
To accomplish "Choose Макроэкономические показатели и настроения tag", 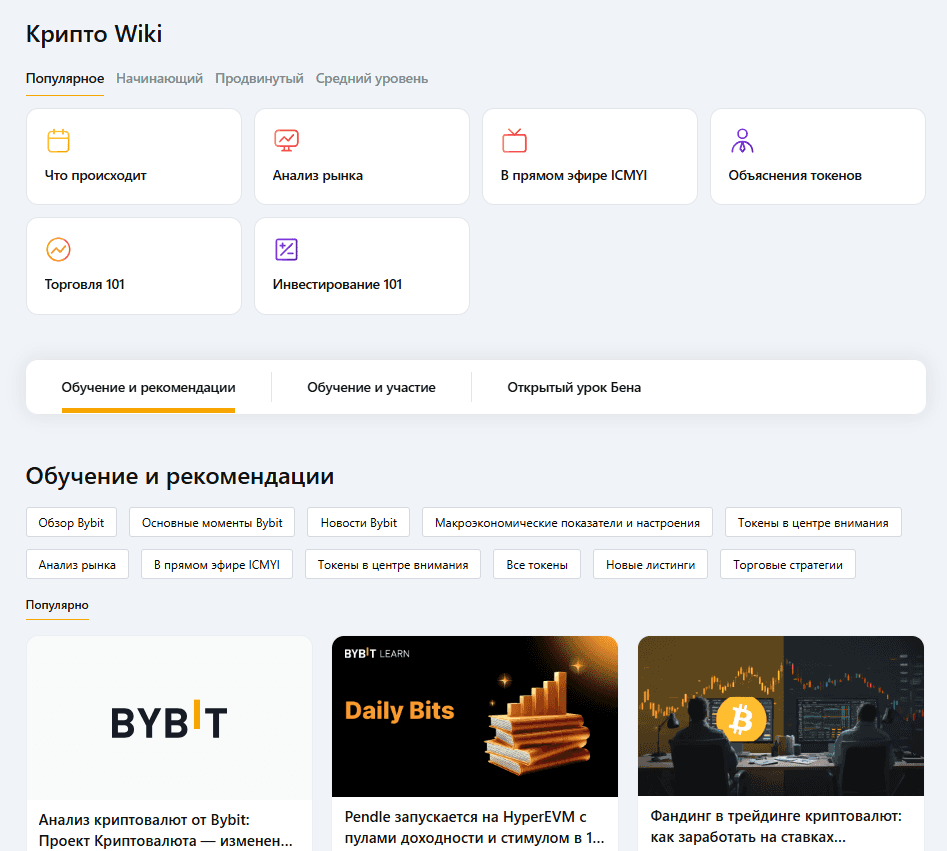I will pos(567,522).
